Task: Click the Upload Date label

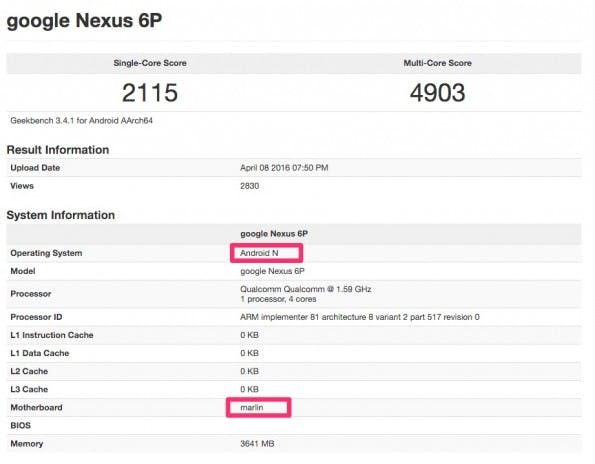Action: [x=35, y=168]
